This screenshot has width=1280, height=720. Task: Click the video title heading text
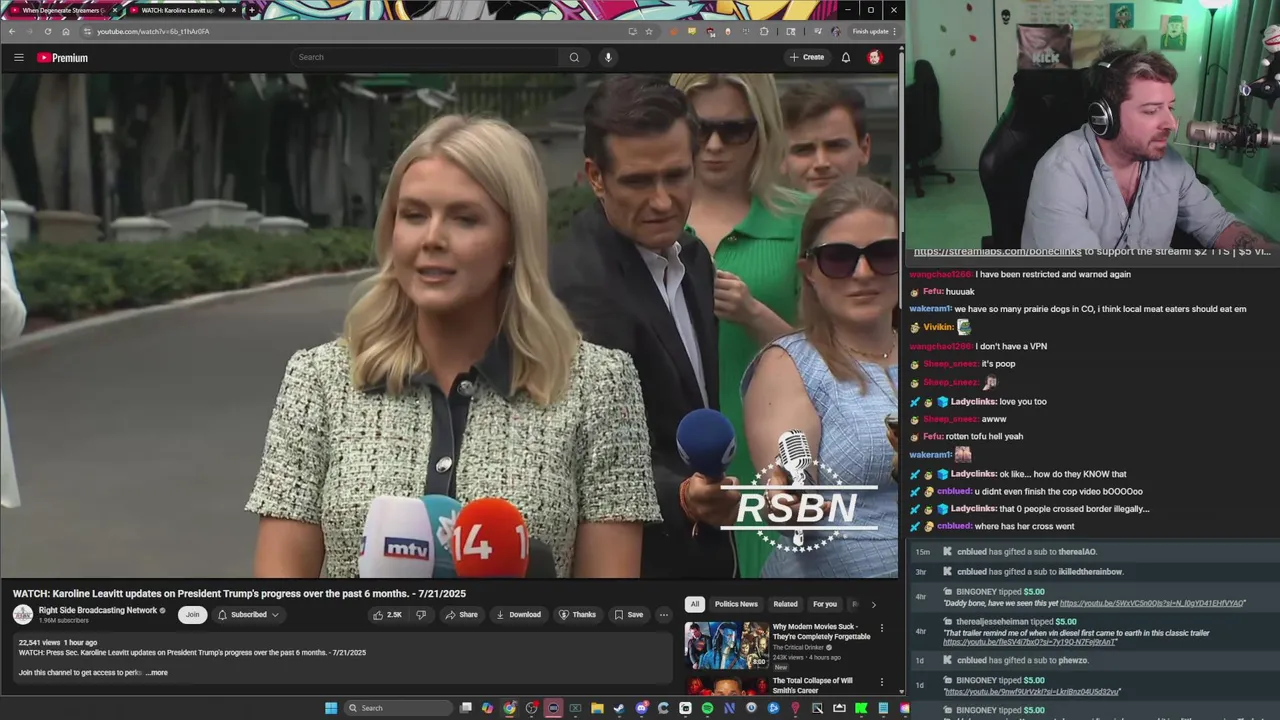coord(239,594)
